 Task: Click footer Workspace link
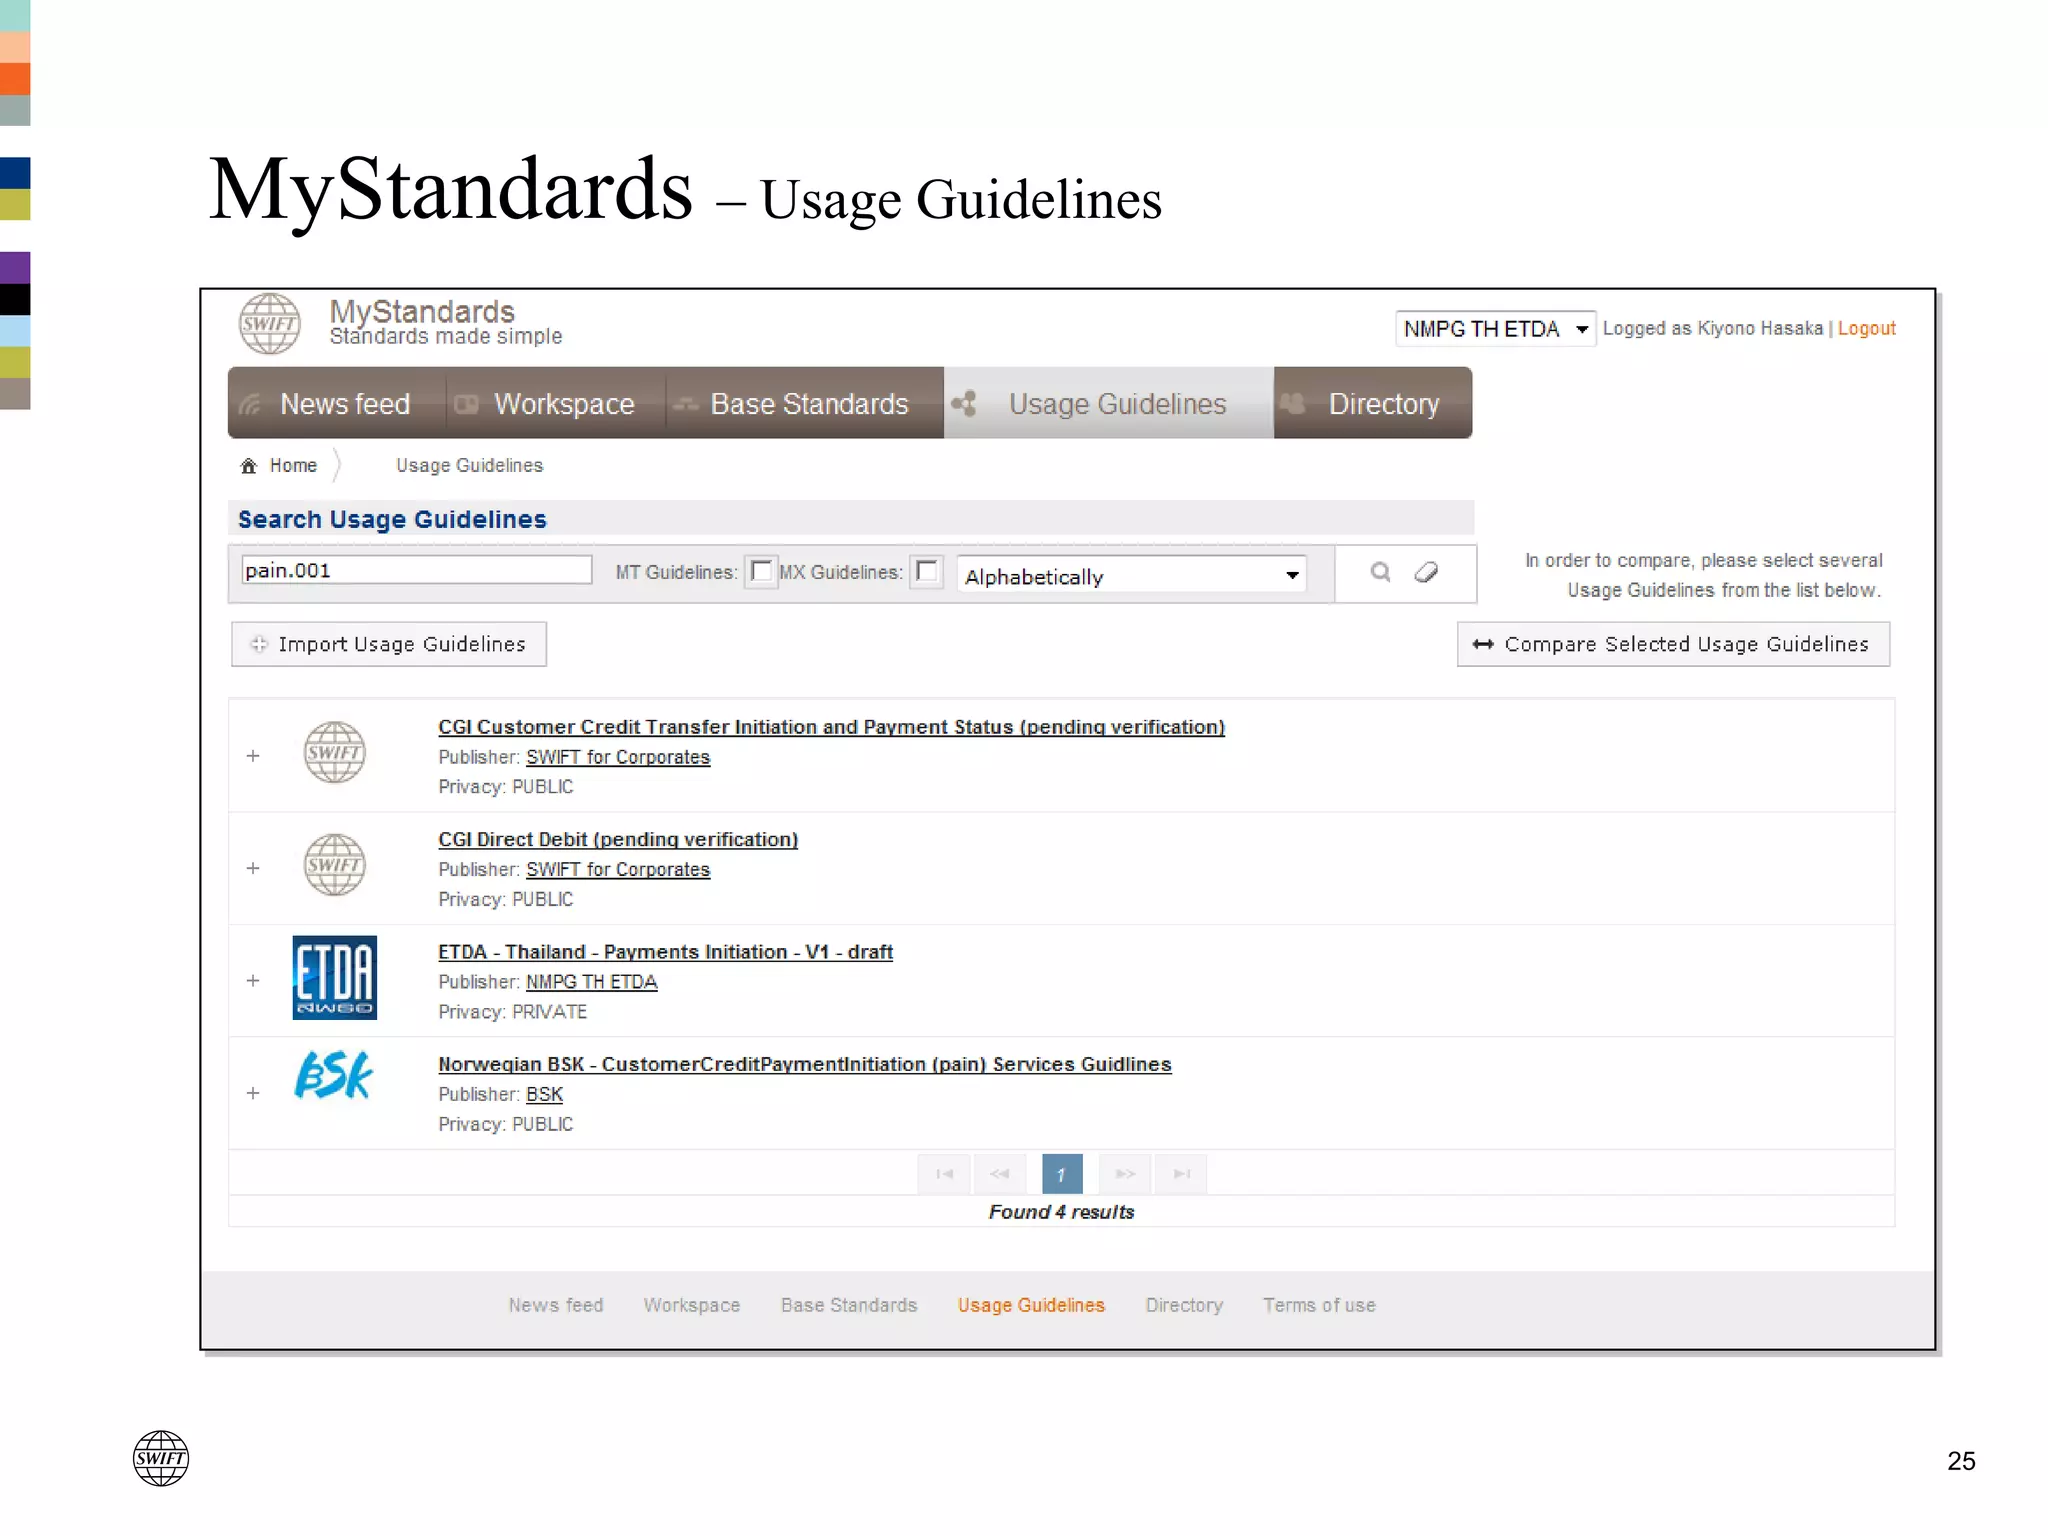pyautogui.click(x=692, y=1305)
